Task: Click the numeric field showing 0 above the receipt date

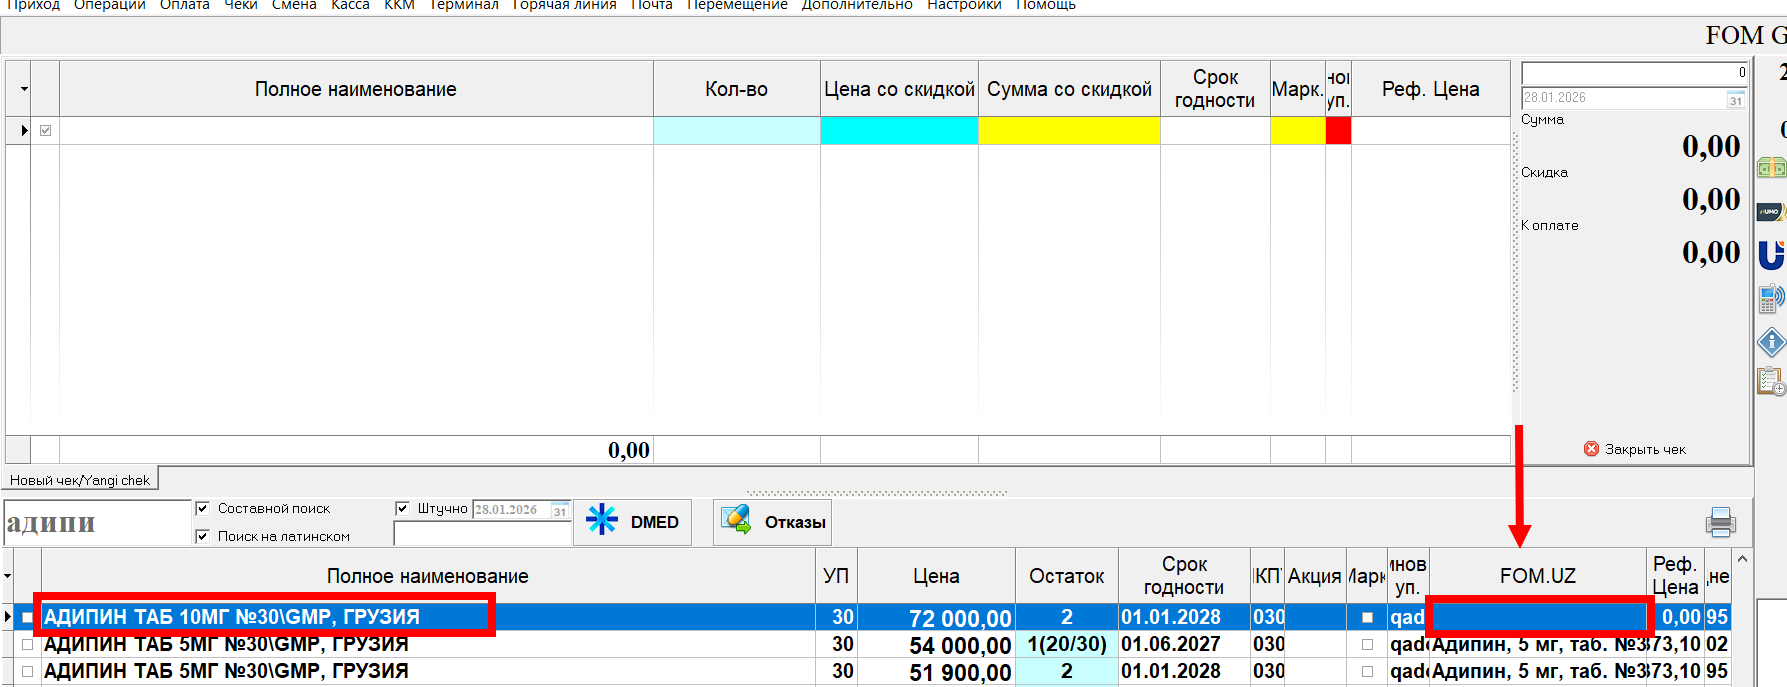Action: coord(1635,73)
